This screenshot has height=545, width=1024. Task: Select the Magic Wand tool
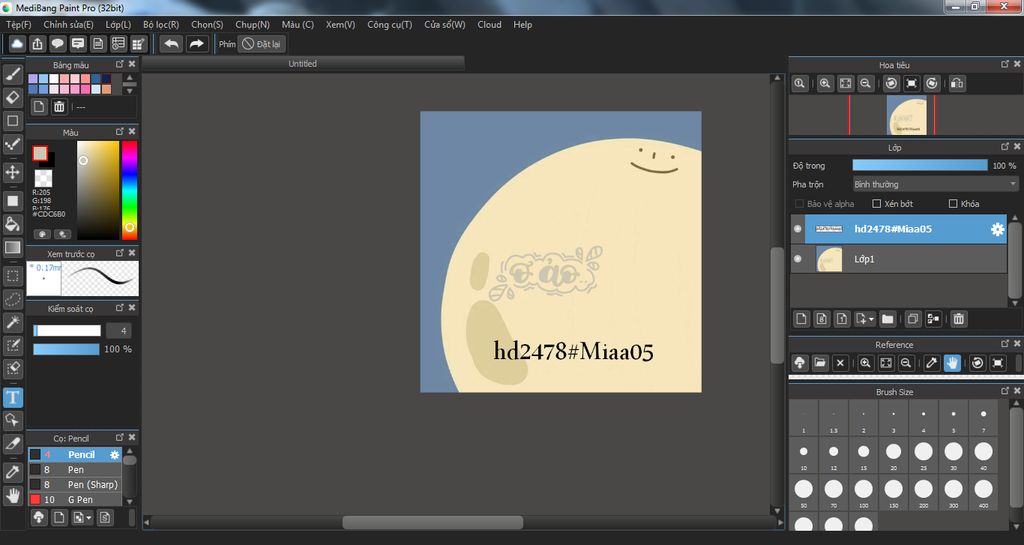point(12,322)
